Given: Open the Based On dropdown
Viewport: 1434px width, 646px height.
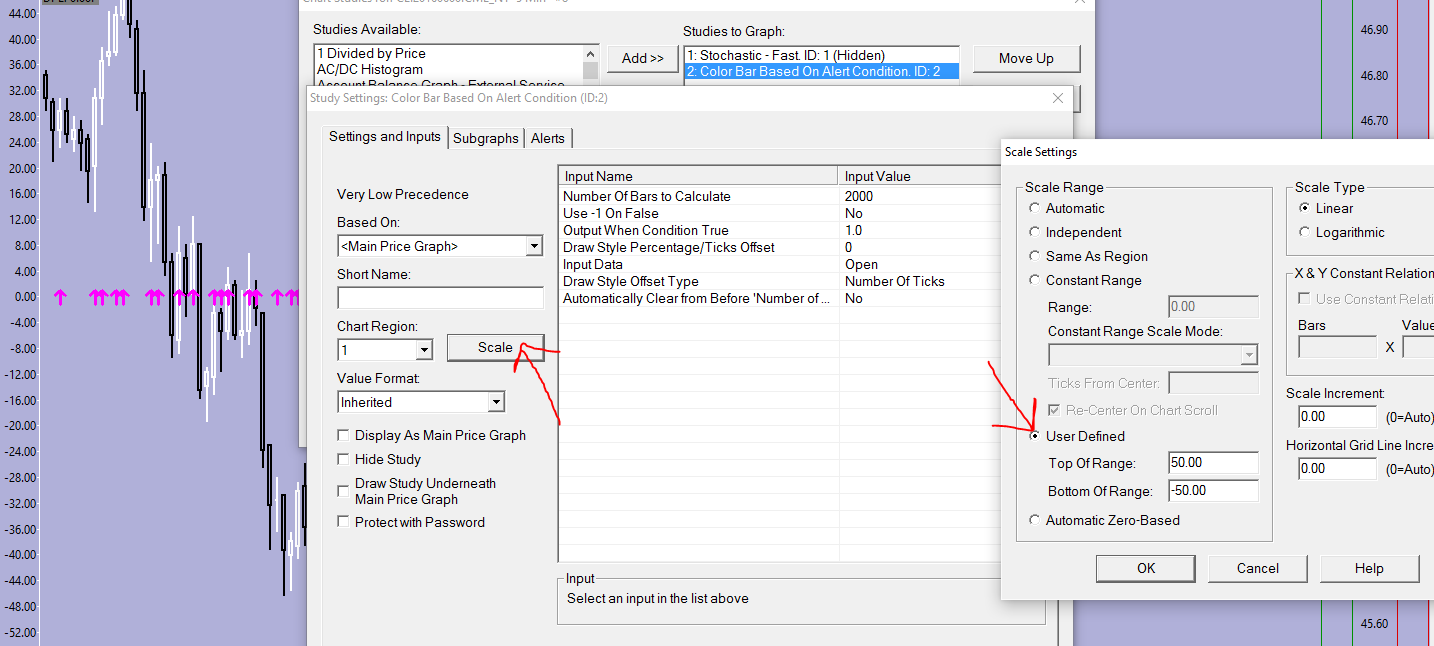Looking at the screenshot, I should click(x=534, y=246).
